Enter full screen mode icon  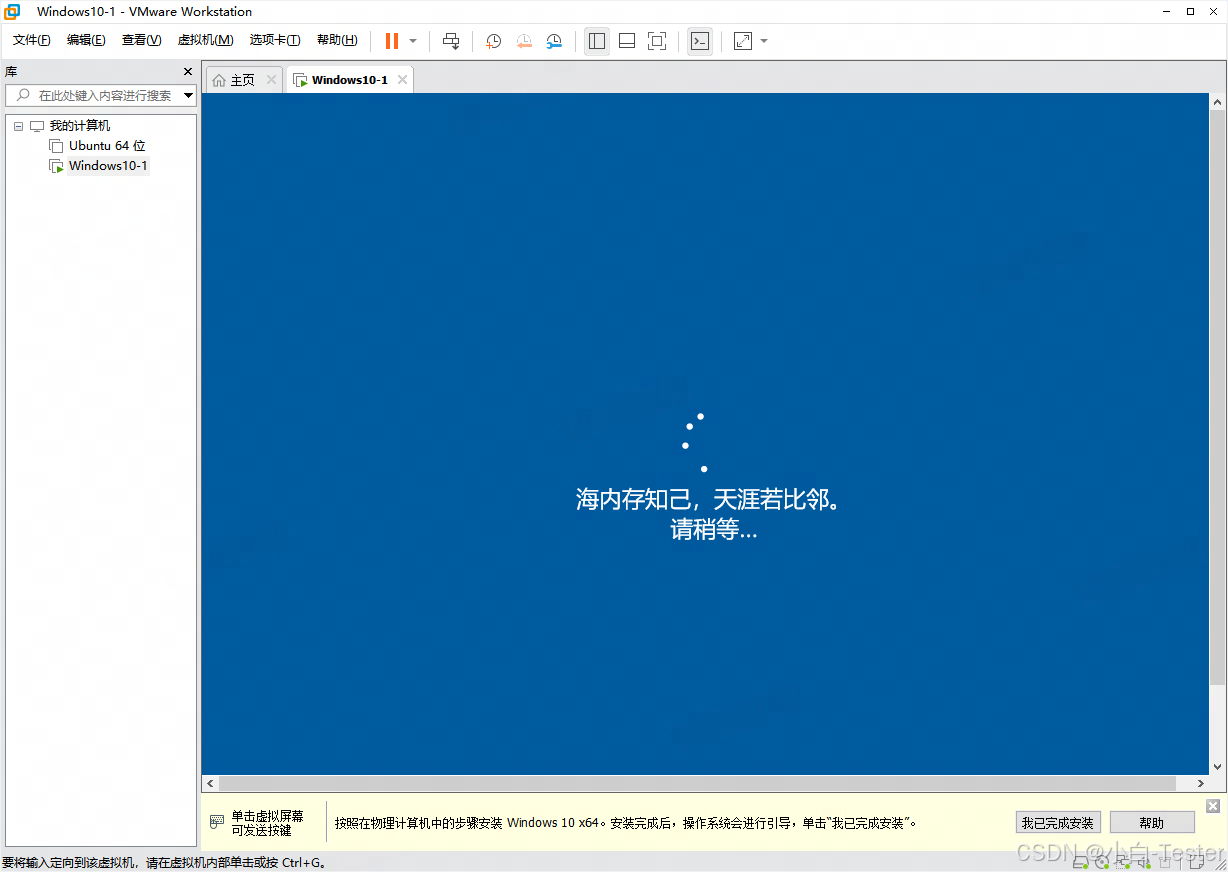pyautogui.click(x=657, y=41)
